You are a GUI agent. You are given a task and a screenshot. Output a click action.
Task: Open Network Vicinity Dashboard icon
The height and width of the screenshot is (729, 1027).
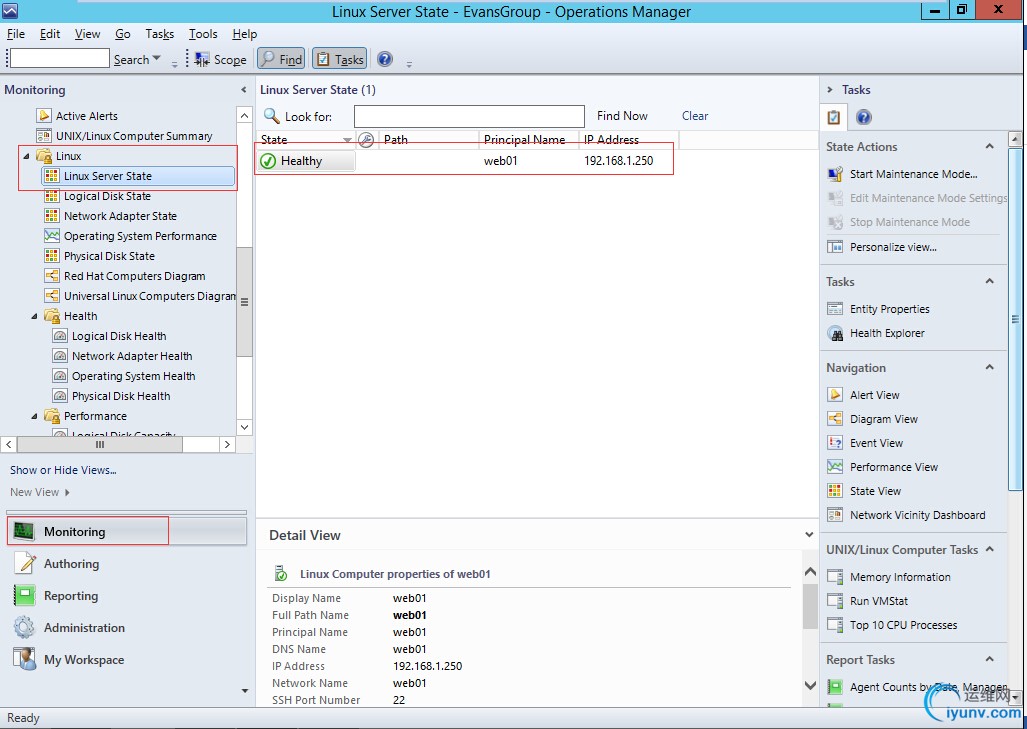[835, 515]
